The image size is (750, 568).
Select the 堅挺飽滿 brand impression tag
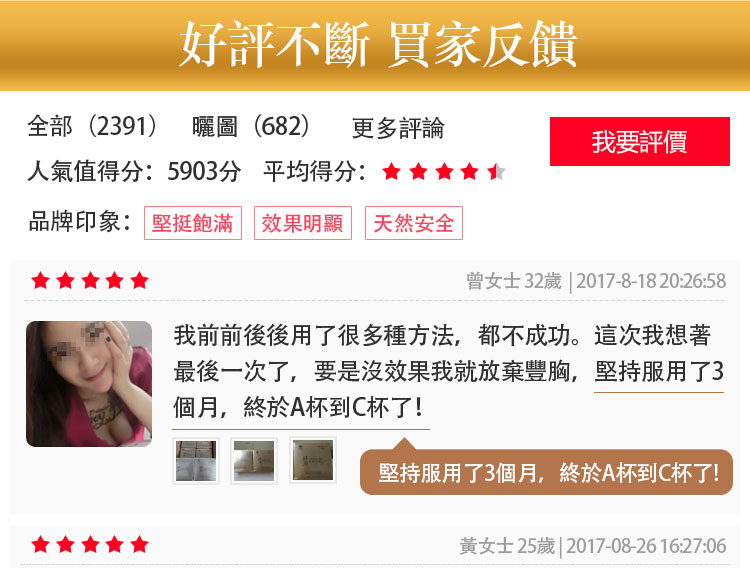click(x=193, y=223)
